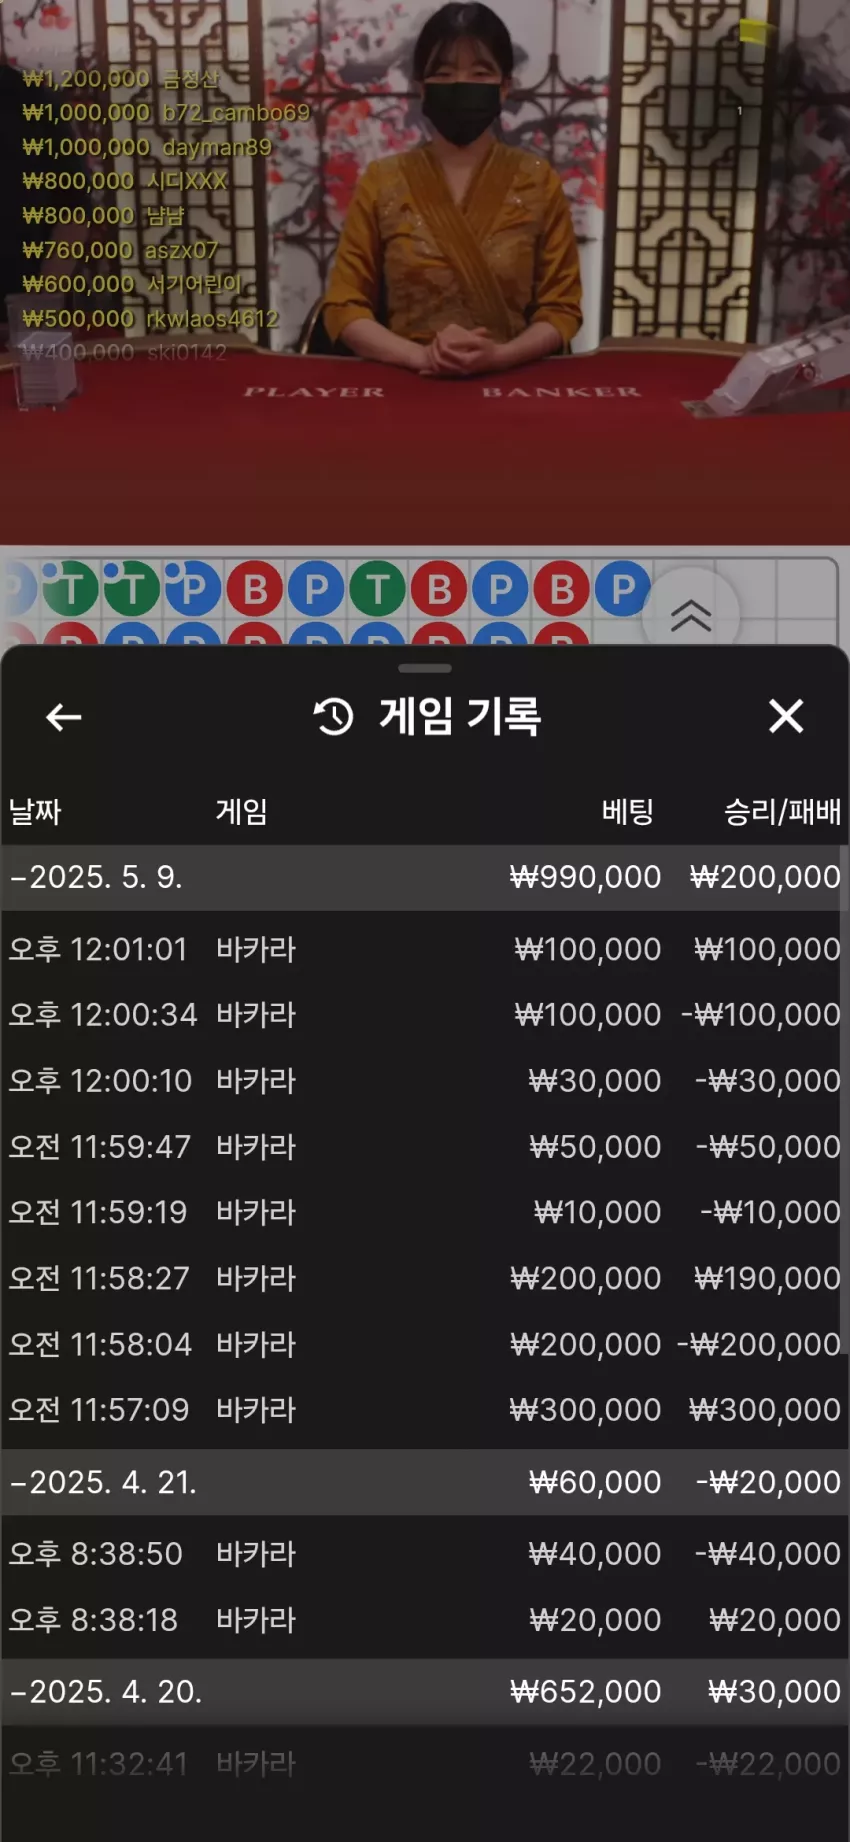Click the last blue P bead in roadmap
The width and height of the screenshot is (850, 1842).
point(623,589)
